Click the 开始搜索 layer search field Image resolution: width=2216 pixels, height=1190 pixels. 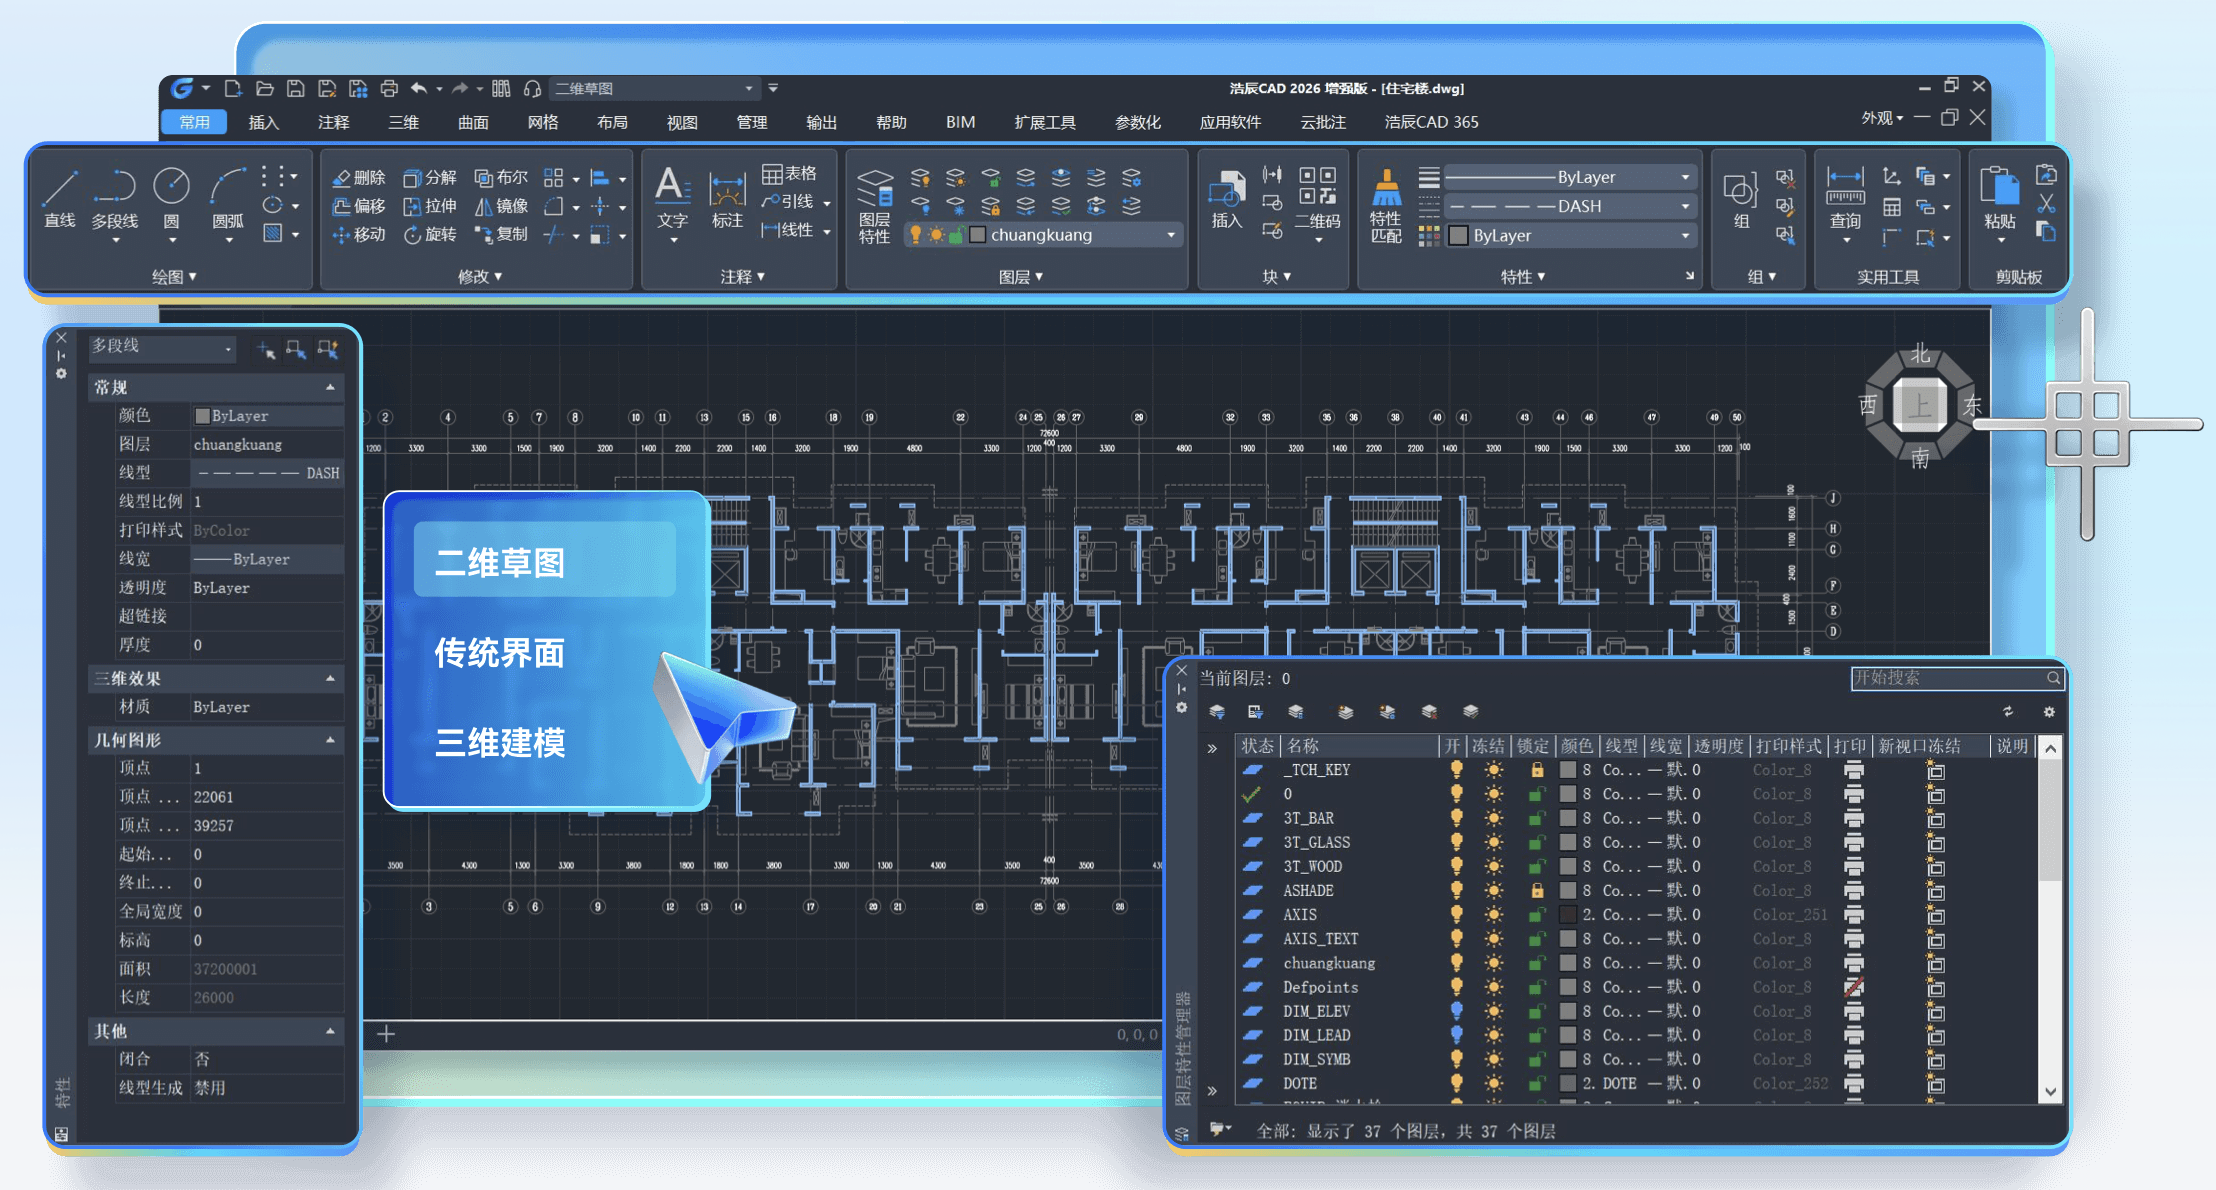1956,678
